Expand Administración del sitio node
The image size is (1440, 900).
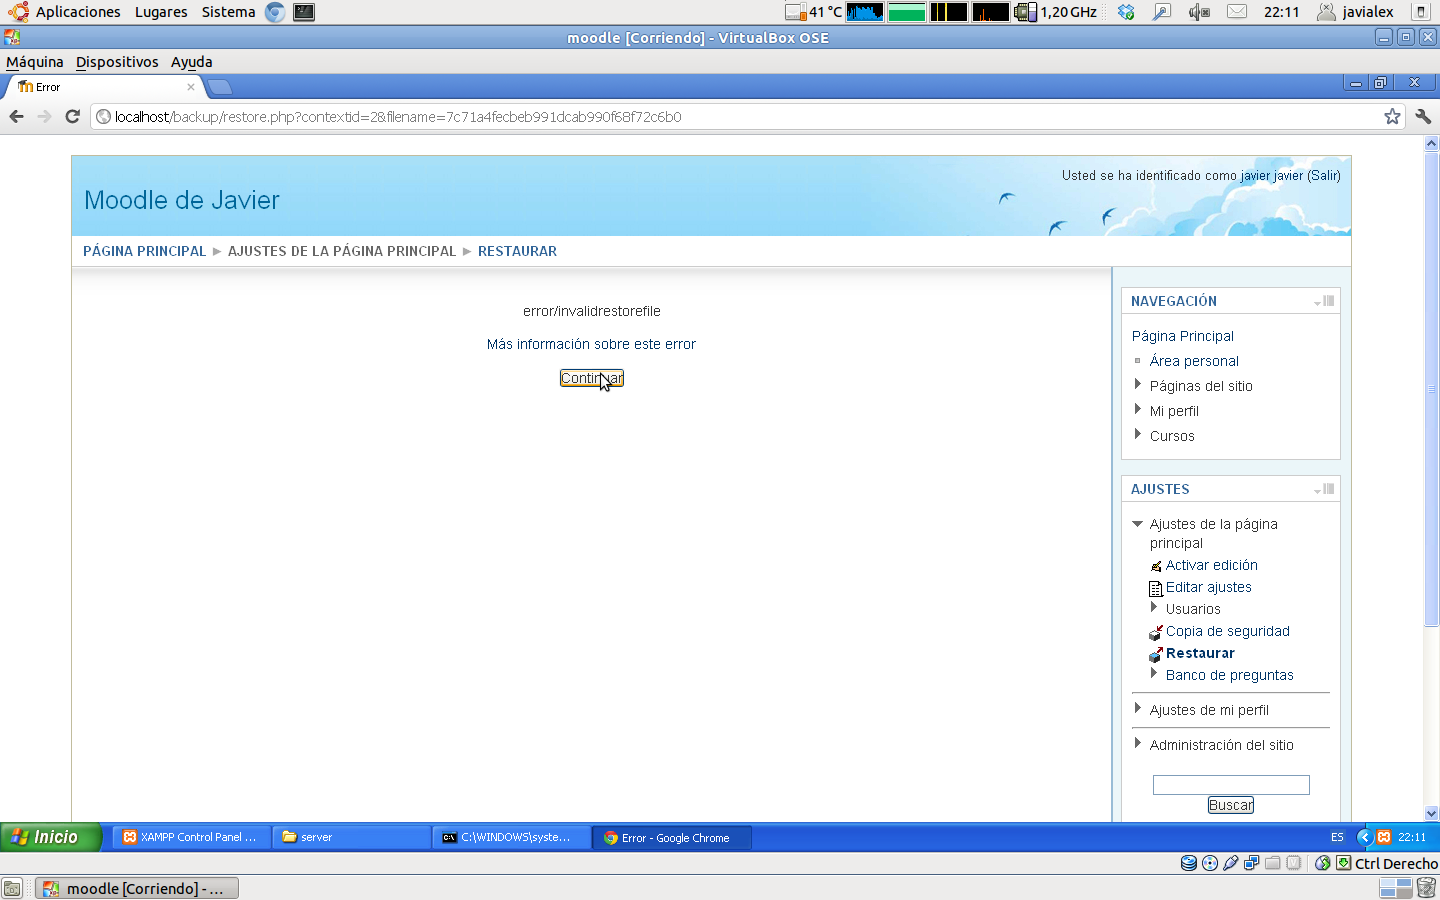point(1138,744)
